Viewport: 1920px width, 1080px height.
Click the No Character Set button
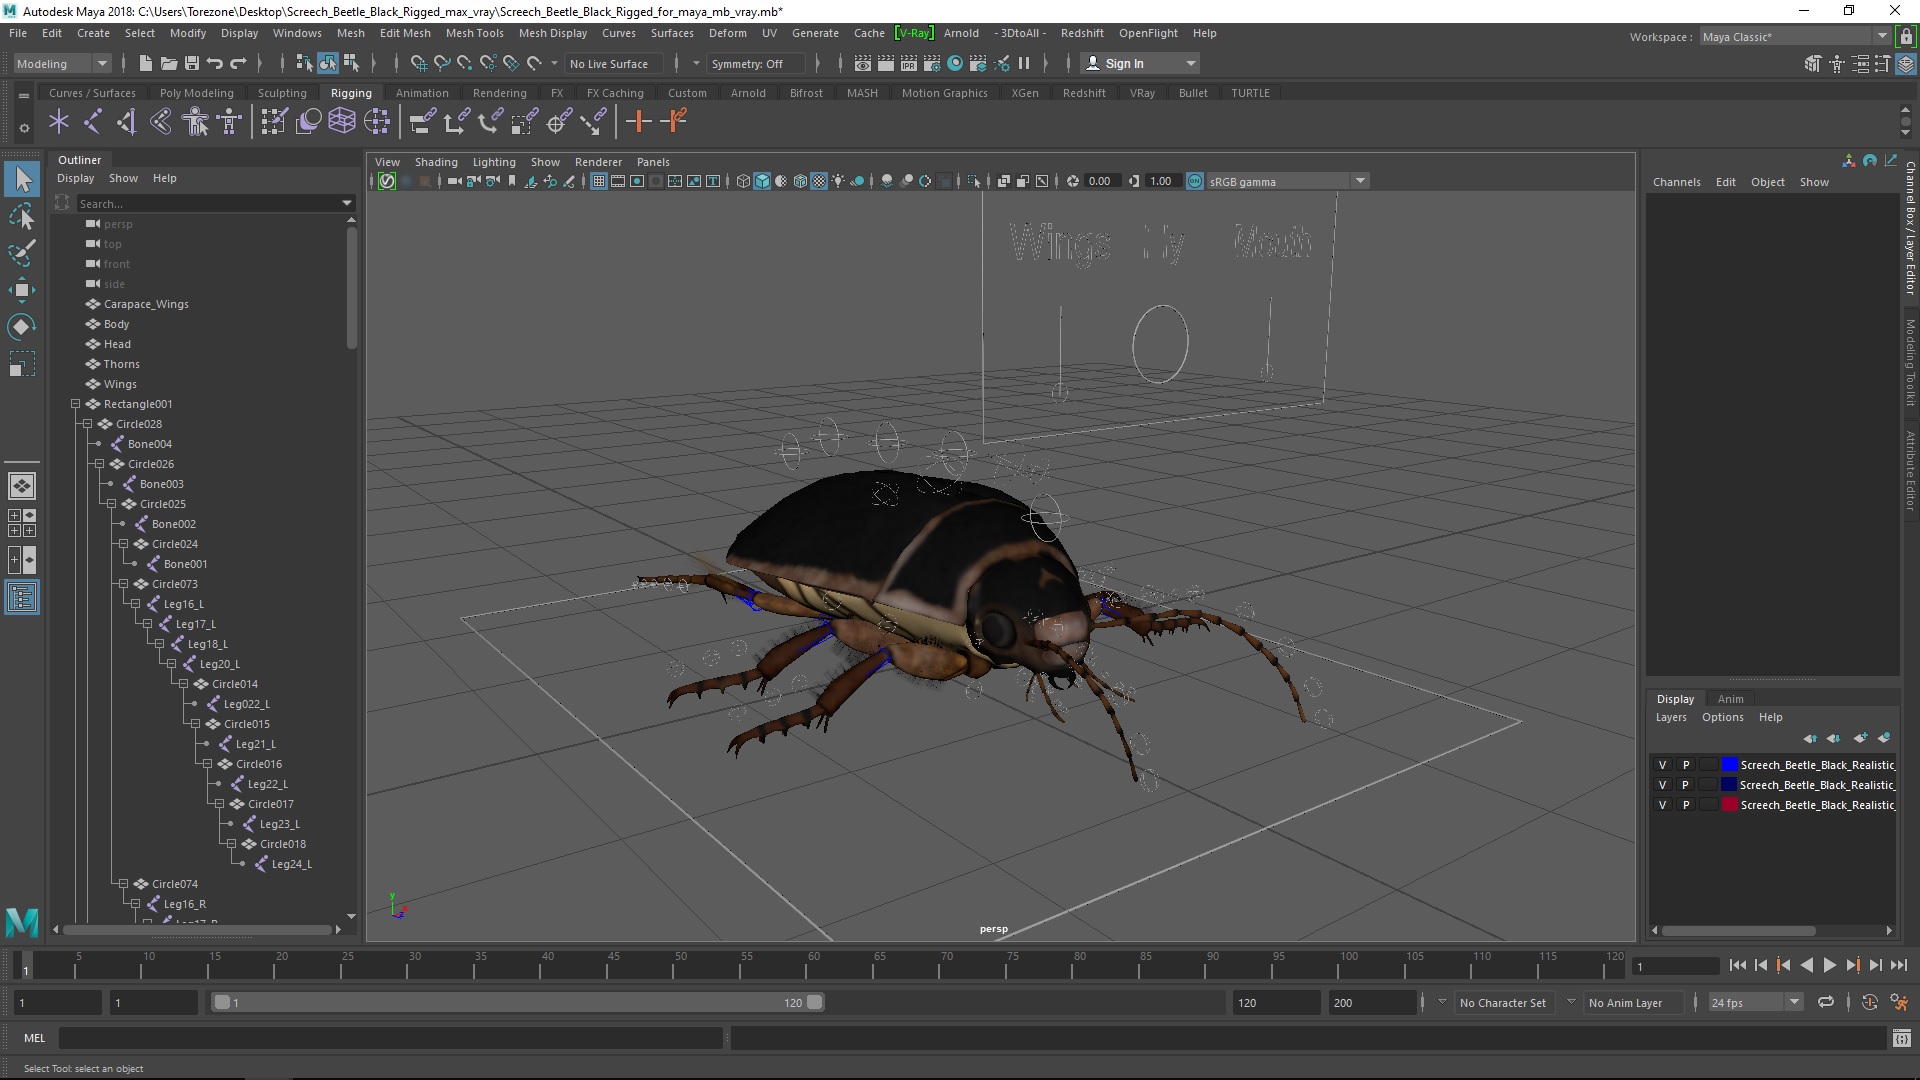[x=1502, y=1002]
